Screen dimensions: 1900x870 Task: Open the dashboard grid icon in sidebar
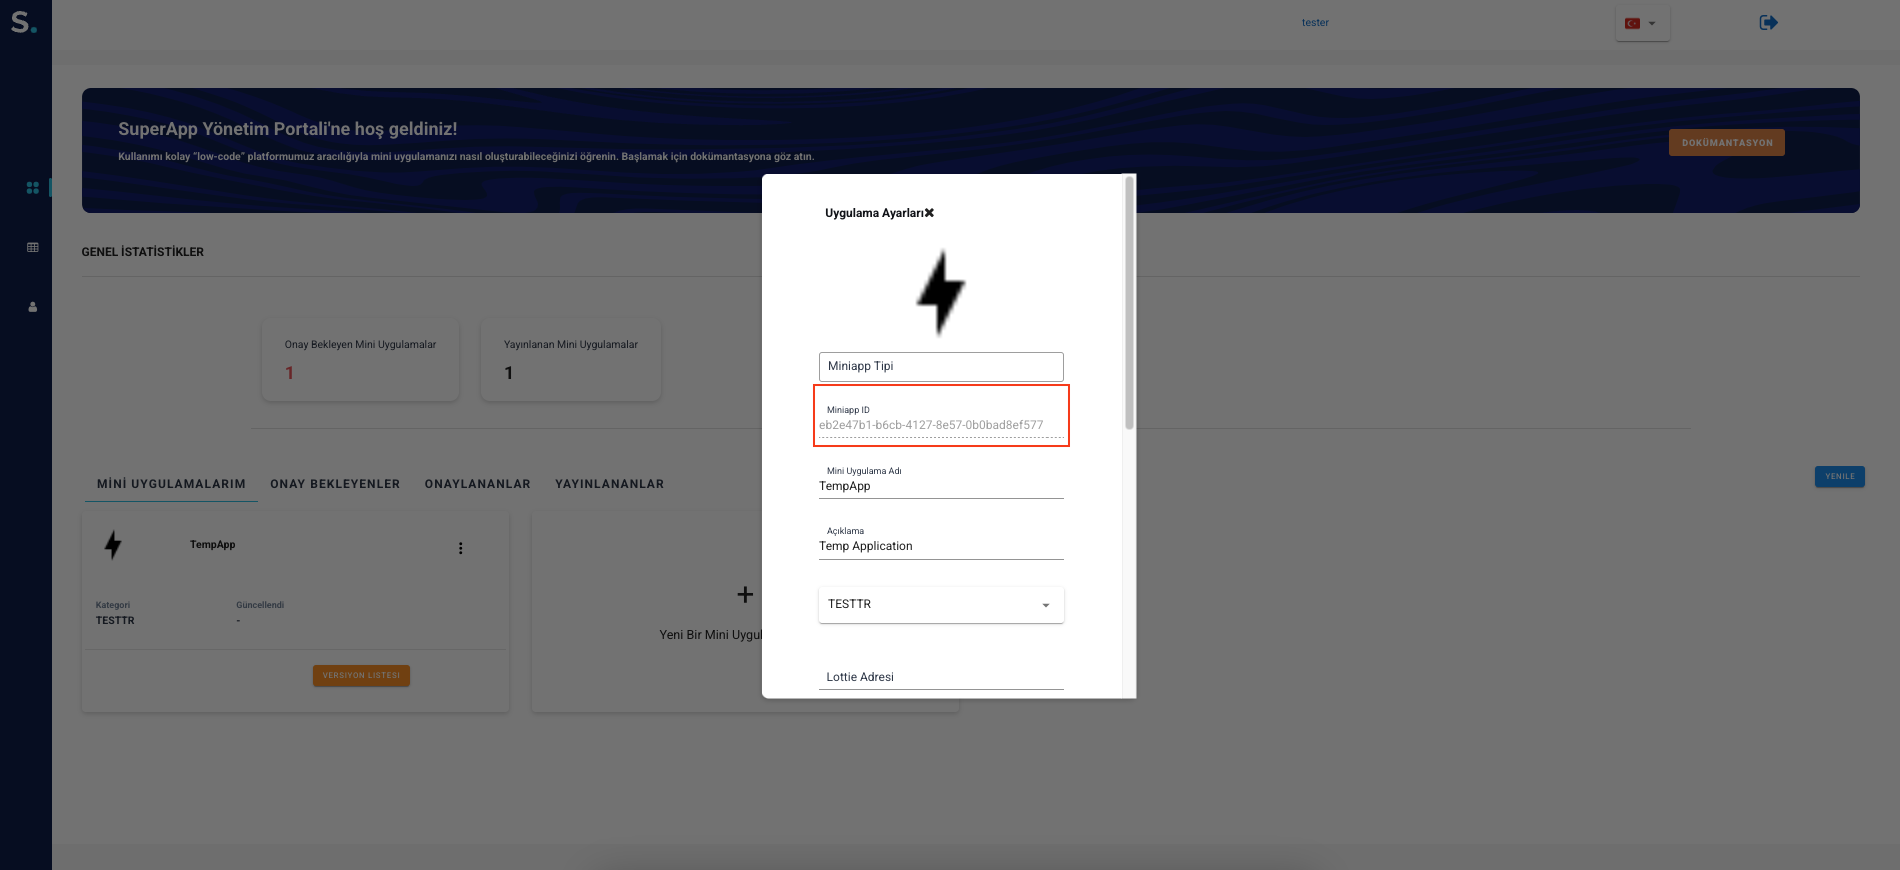pyautogui.click(x=33, y=188)
